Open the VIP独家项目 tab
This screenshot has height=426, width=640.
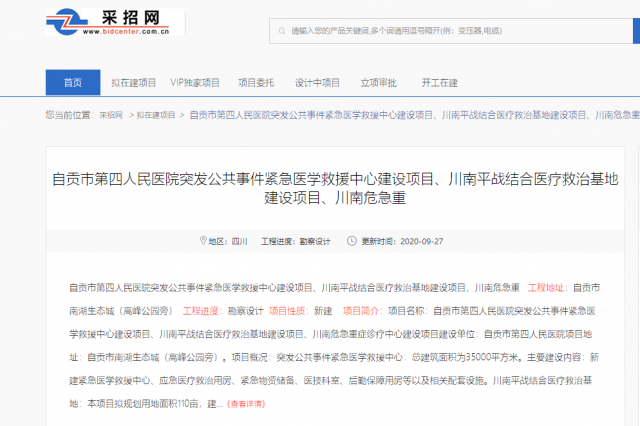click(x=195, y=82)
